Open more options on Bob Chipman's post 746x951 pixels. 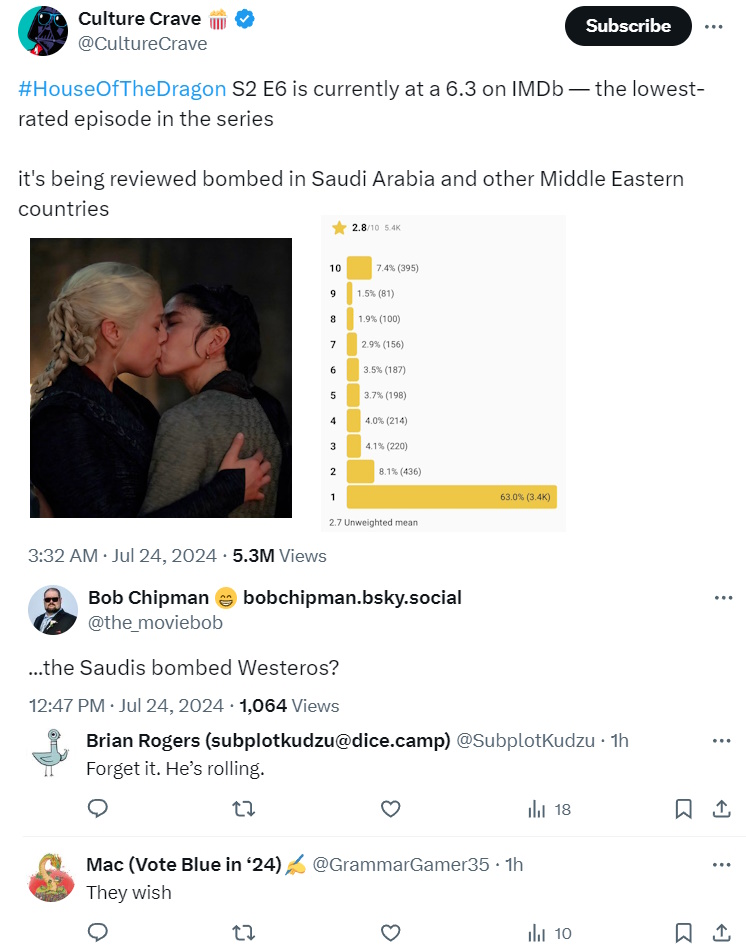coord(723,598)
